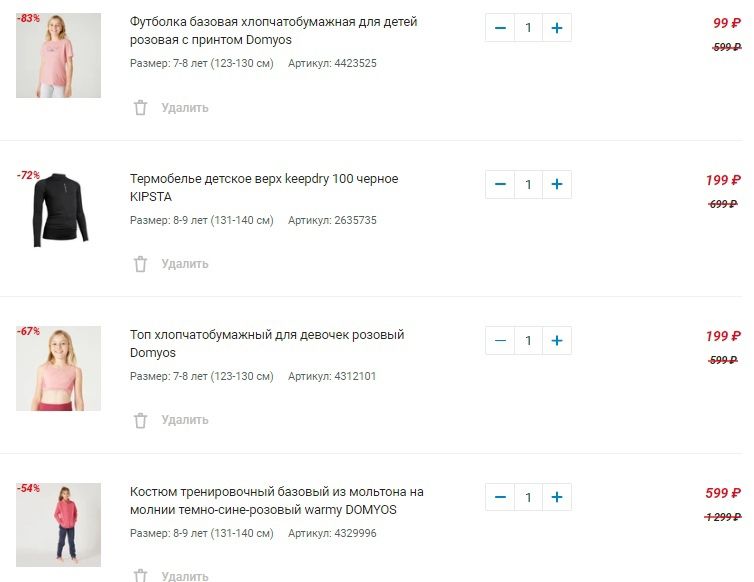Click trash icon for pink Domyos t-shirt
Image resolution: width=754 pixels, height=582 pixels.
141,107
